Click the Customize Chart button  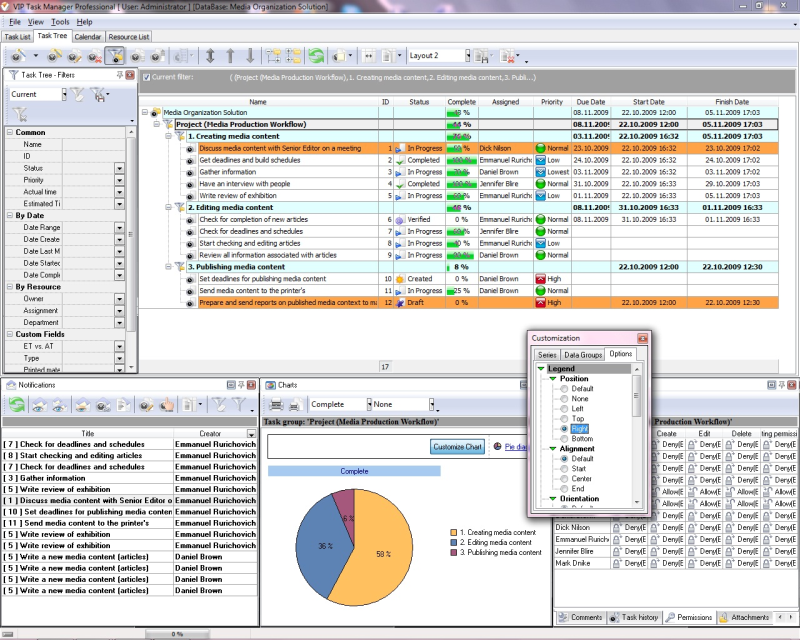tap(459, 446)
